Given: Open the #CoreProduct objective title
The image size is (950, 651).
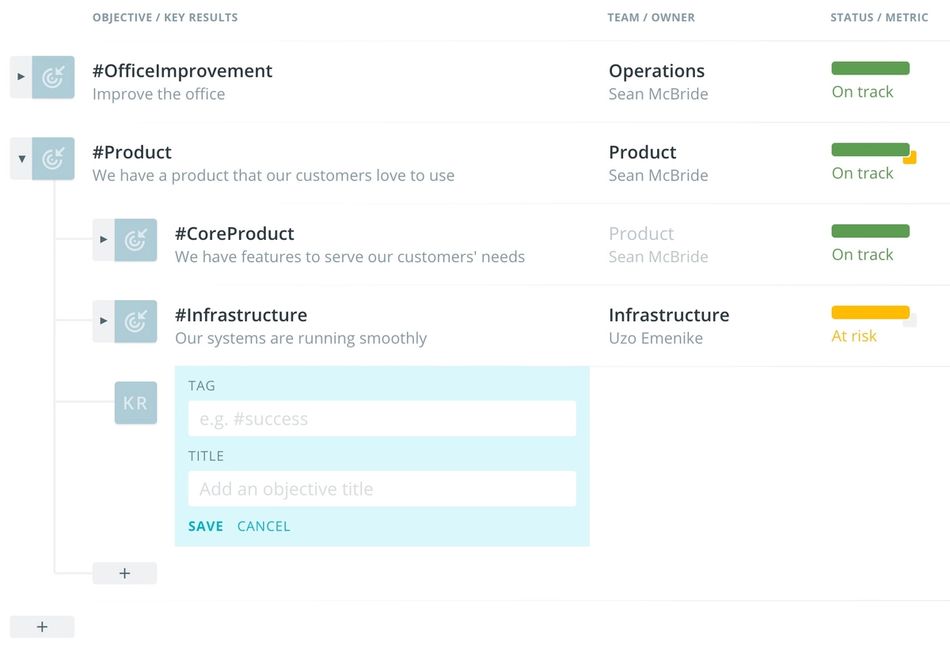Looking at the screenshot, I should [x=234, y=234].
